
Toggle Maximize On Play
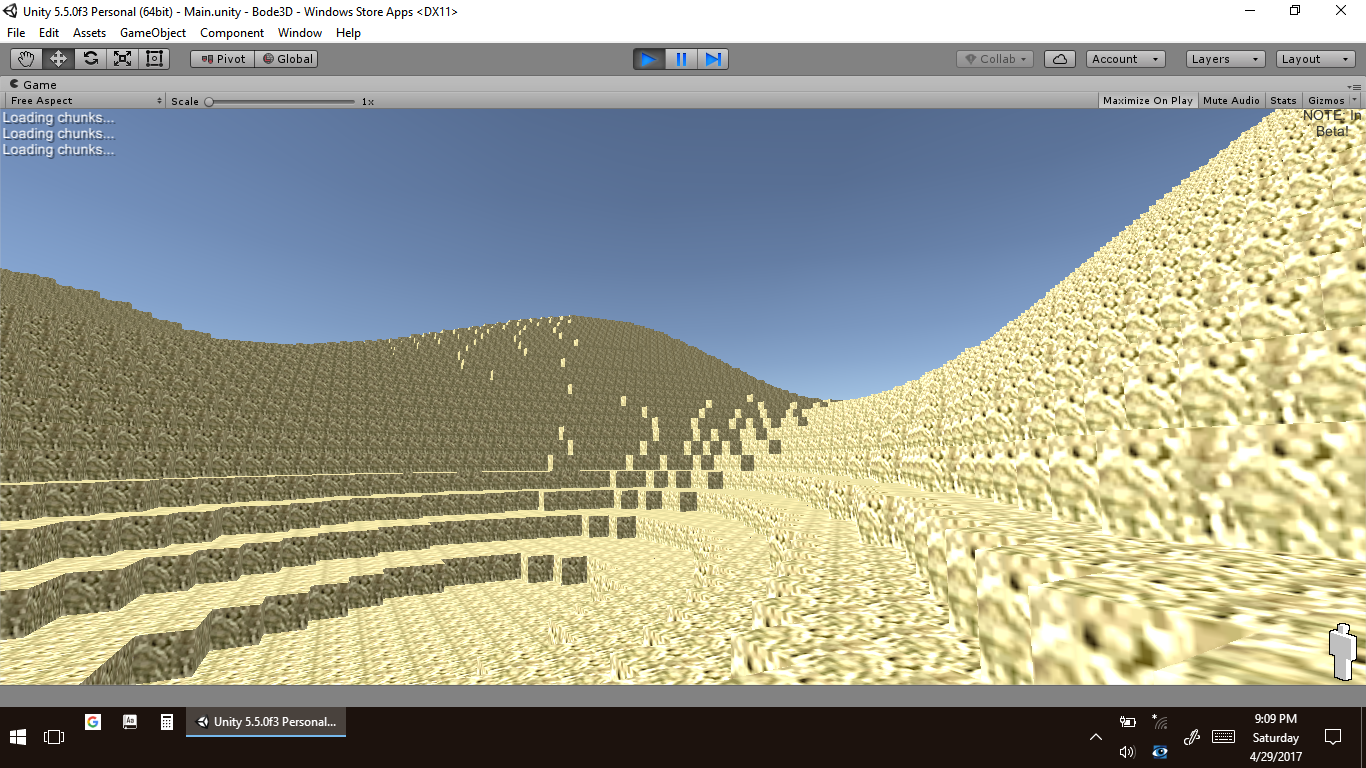1147,101
